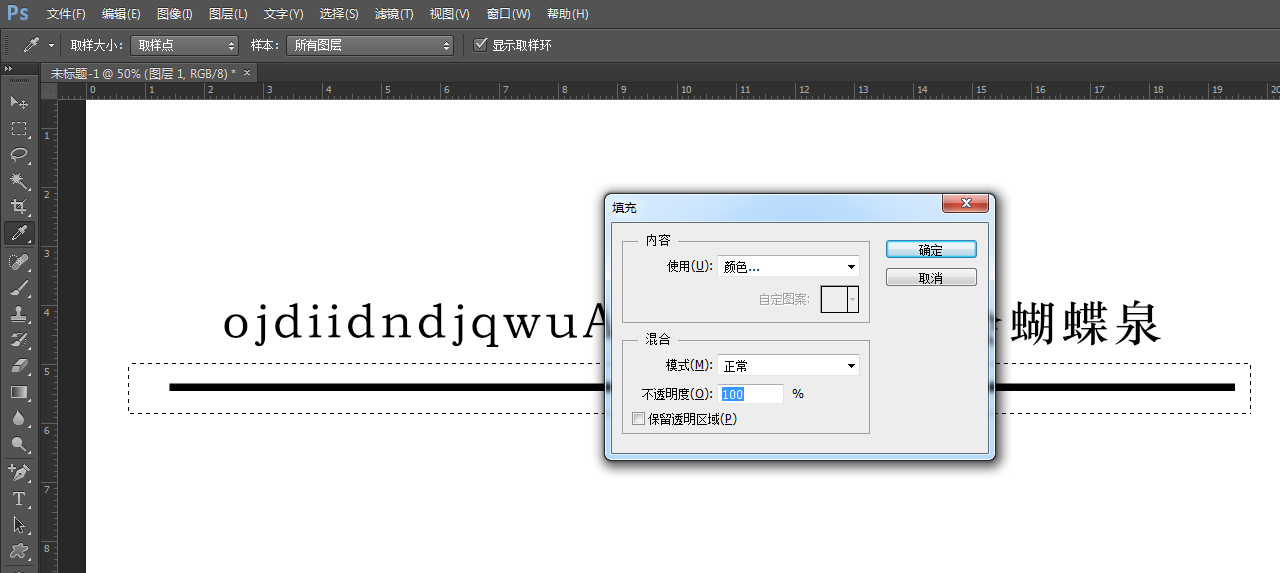Close the 填充 dialog with X

click(966, 203)
